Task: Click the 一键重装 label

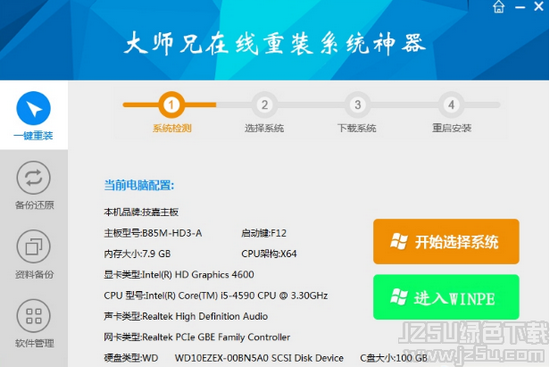Action: (x=33, y=135)
